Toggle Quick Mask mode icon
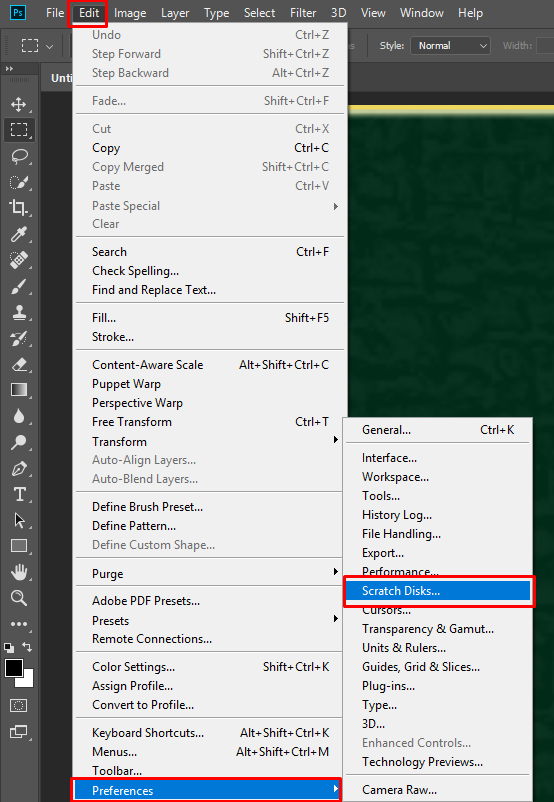 pos(19,706)
